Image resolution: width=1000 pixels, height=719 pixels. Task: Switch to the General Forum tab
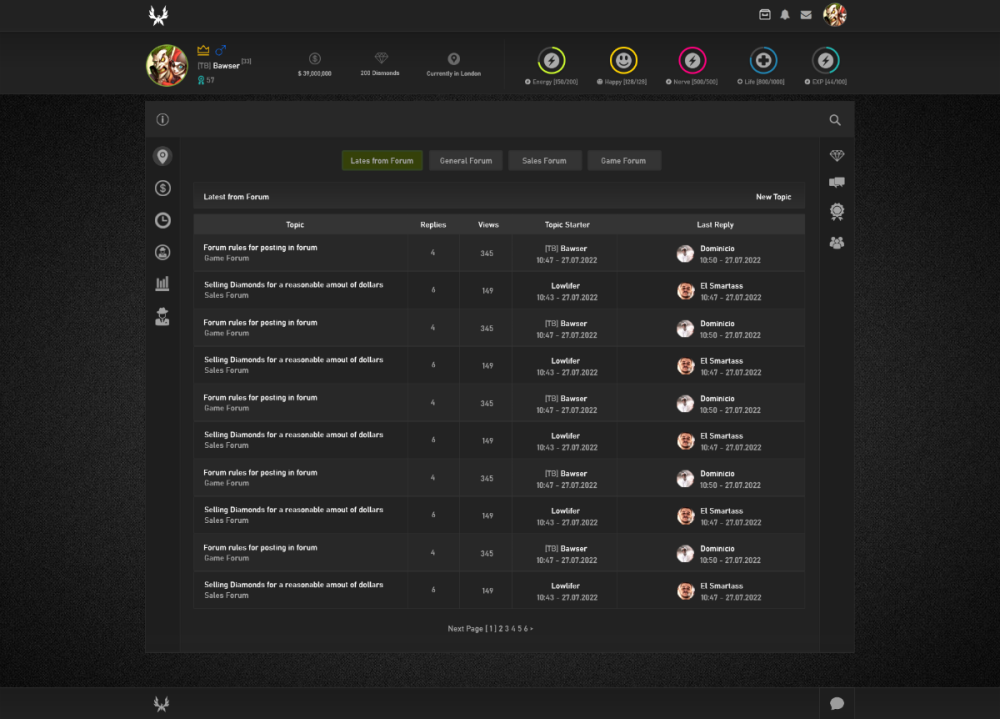tap(466, 161)
